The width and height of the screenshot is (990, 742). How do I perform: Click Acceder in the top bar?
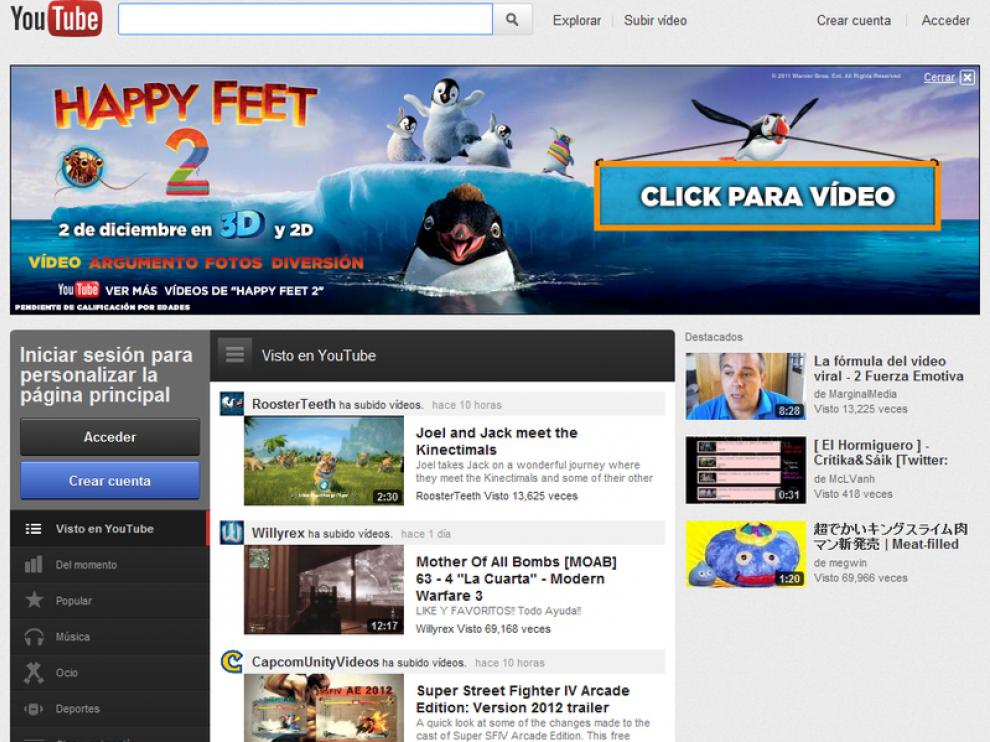click(x=945, y=20)
